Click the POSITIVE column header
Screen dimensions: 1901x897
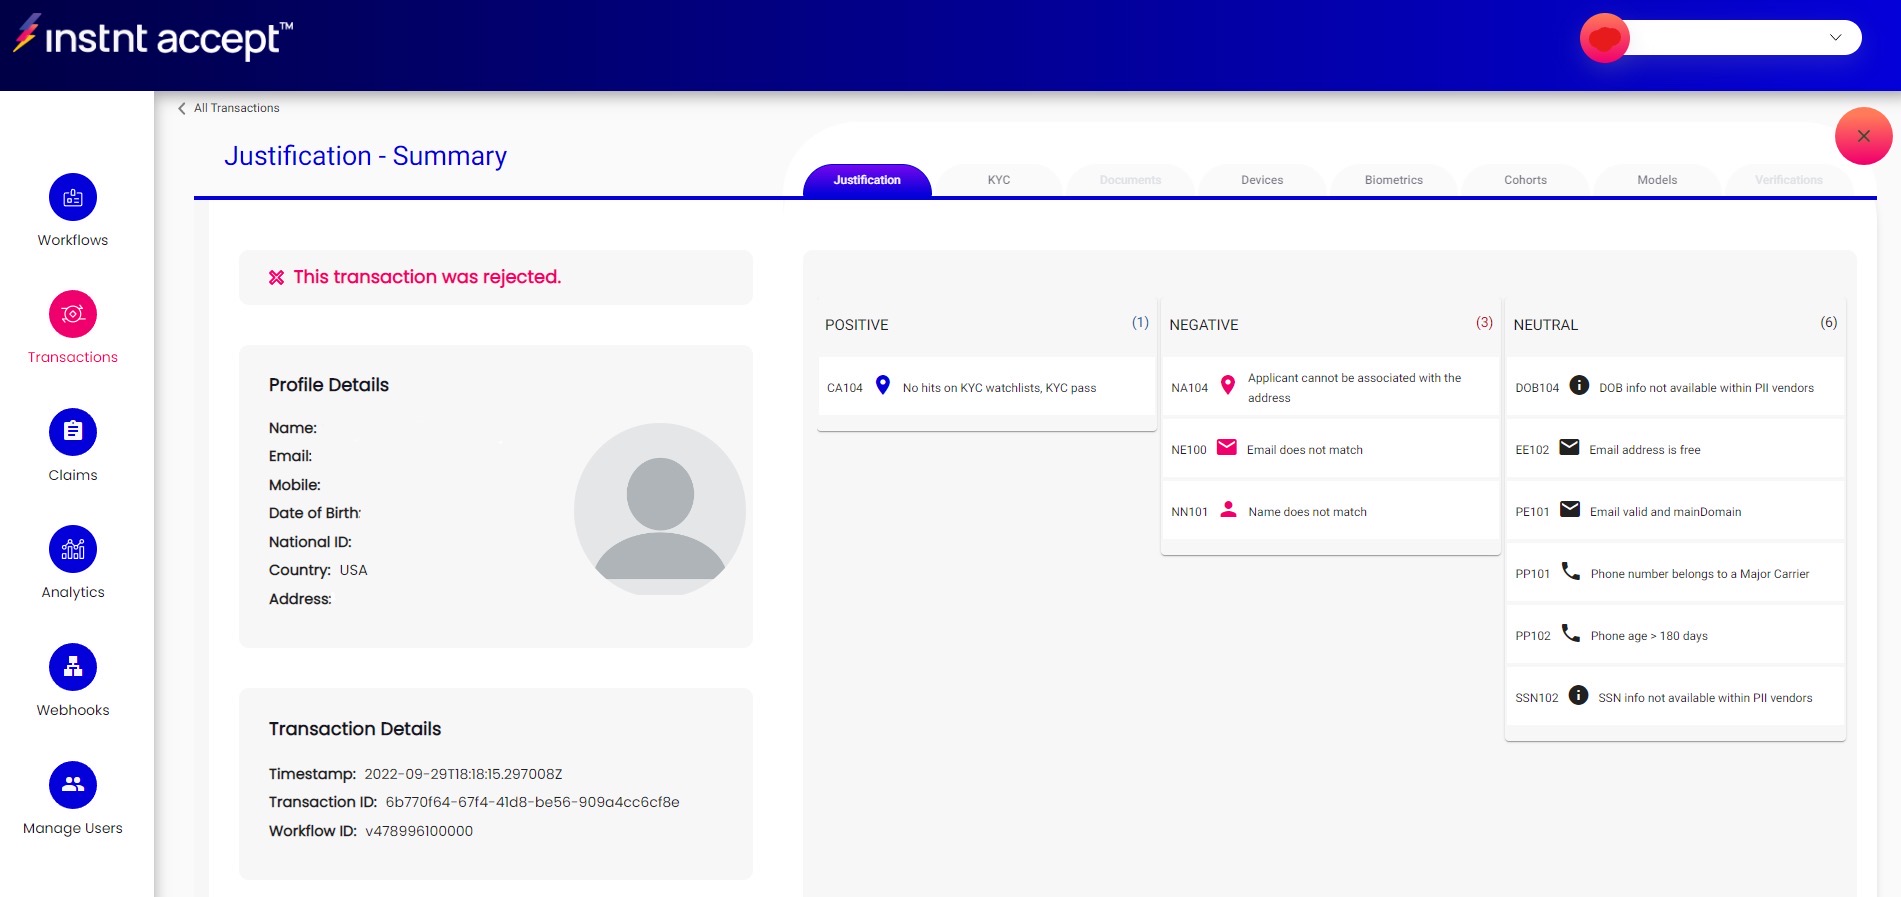(x=857, y=325)
